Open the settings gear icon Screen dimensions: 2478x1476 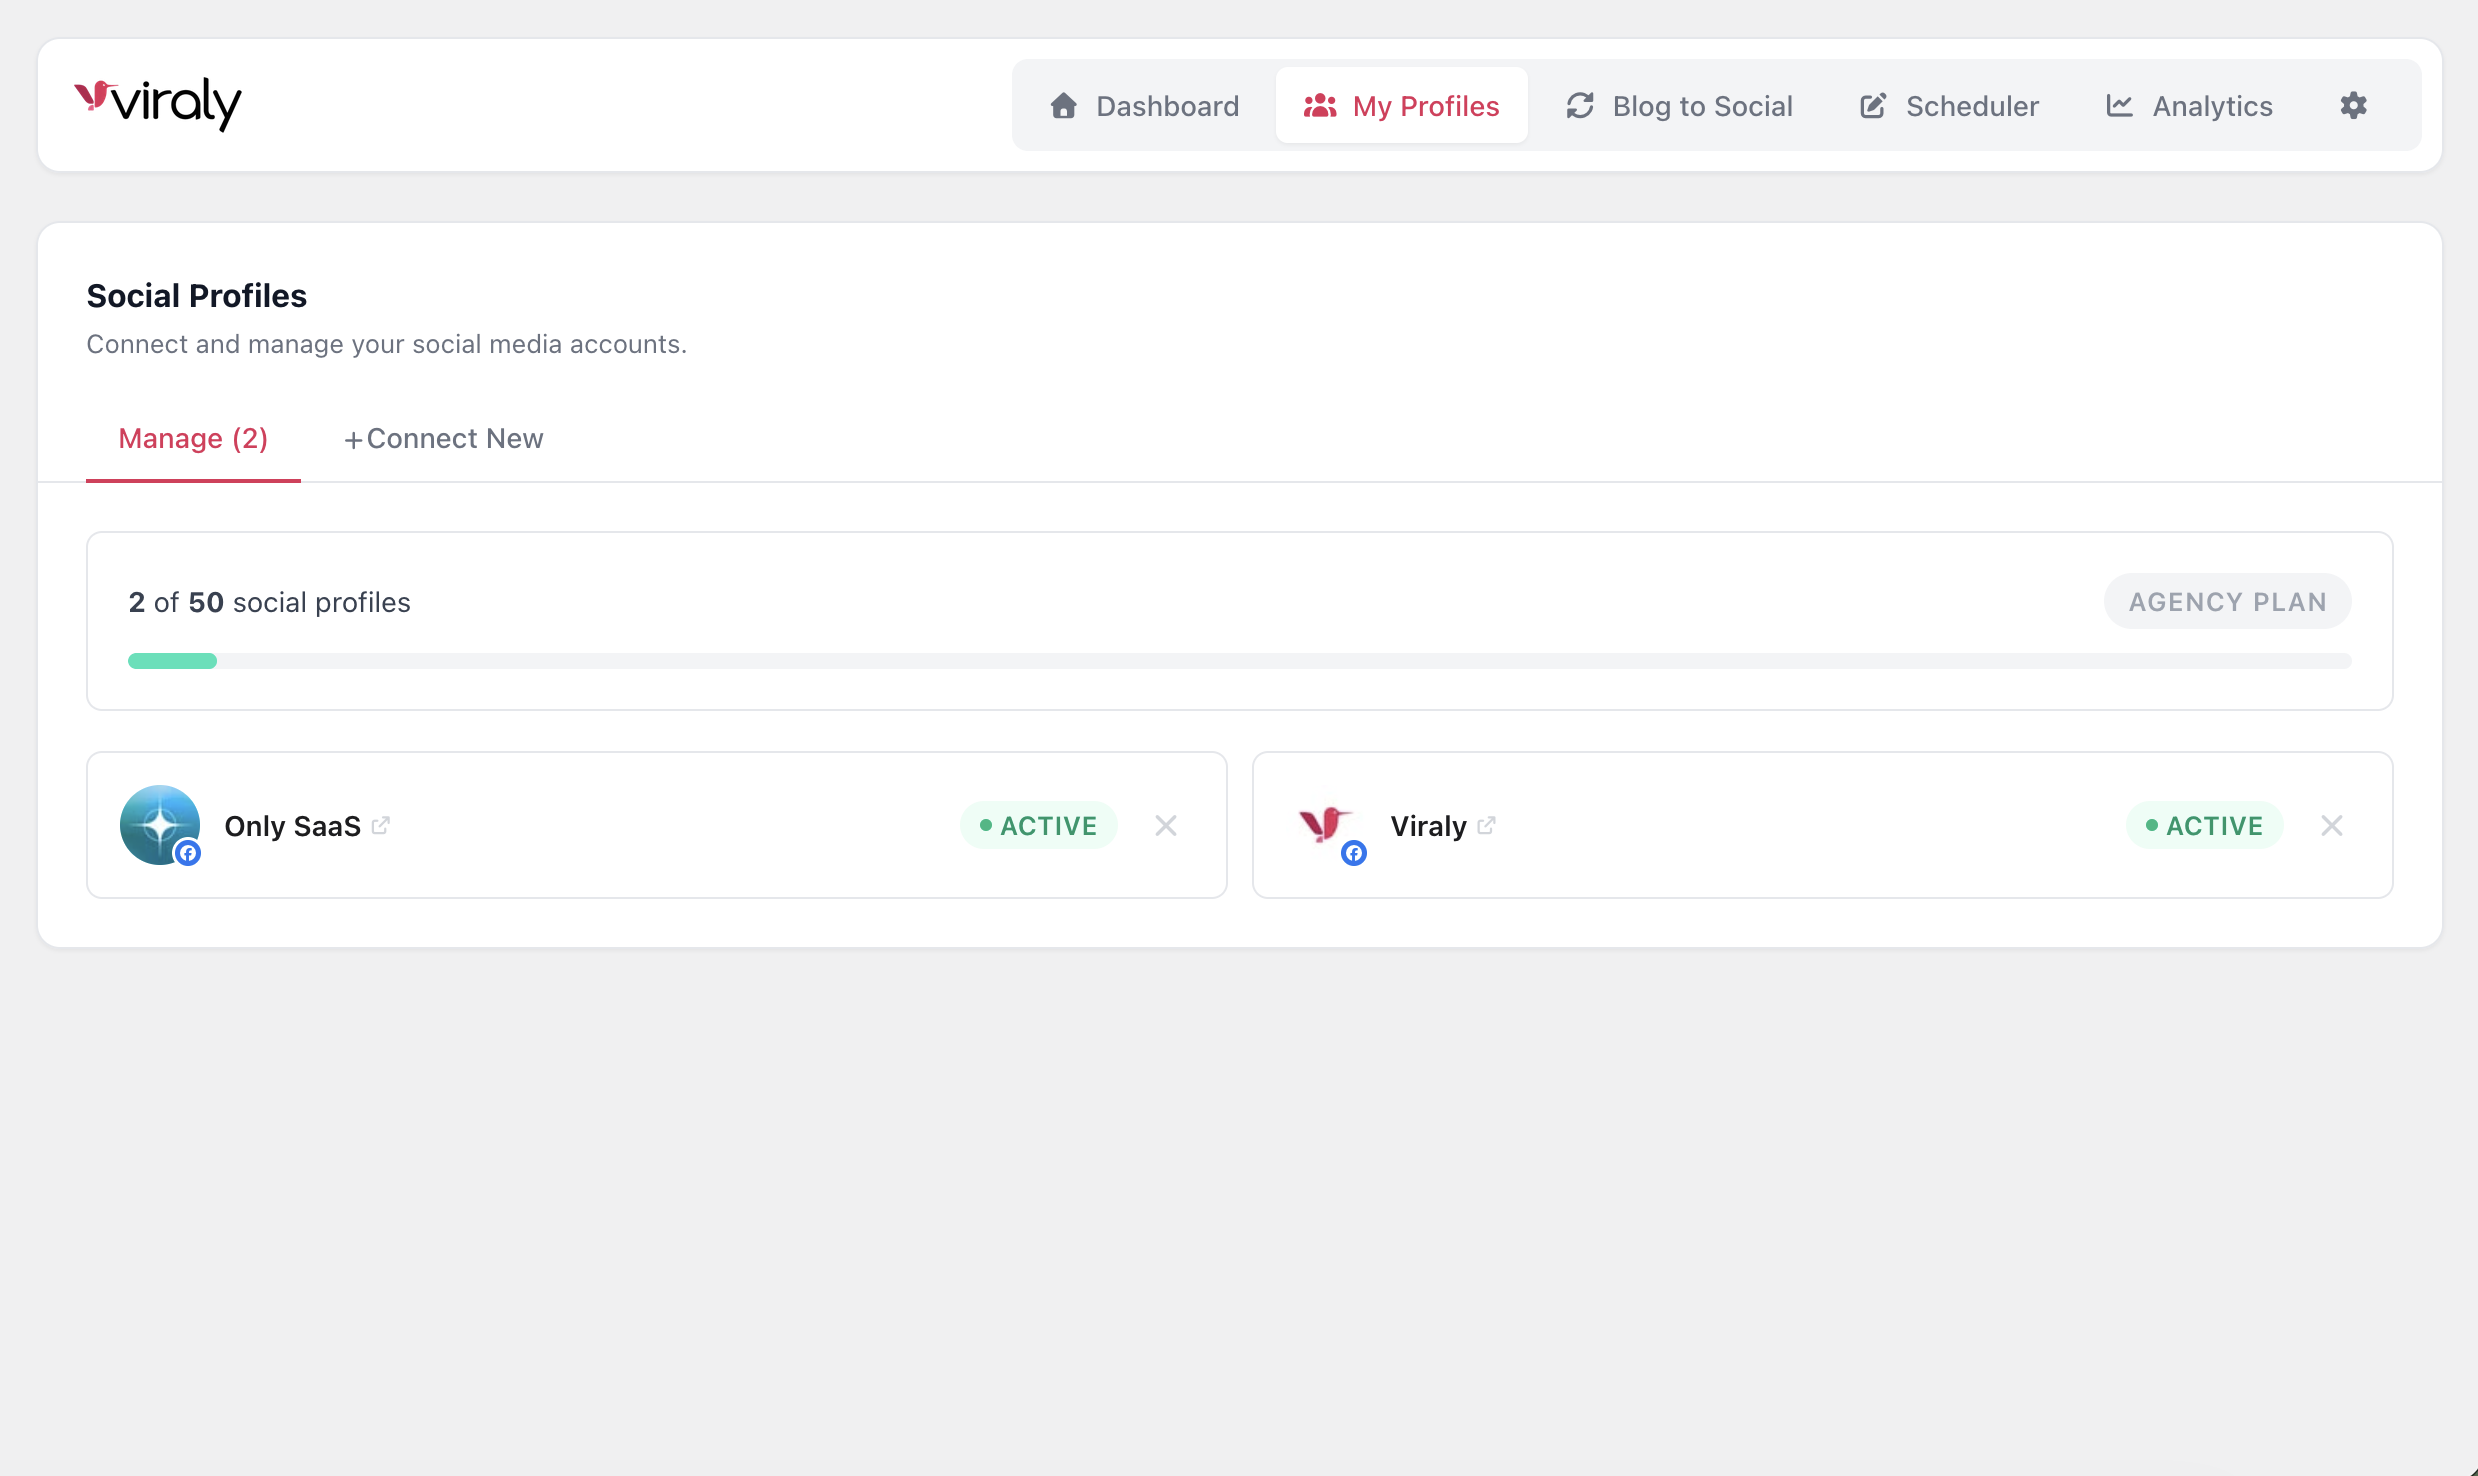(x=2354, y=105)
